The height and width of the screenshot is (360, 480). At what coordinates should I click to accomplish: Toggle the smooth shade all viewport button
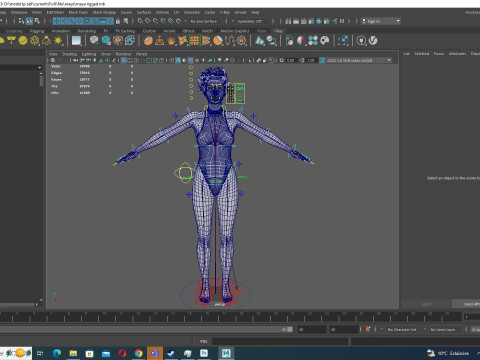(x=178, y=60)
